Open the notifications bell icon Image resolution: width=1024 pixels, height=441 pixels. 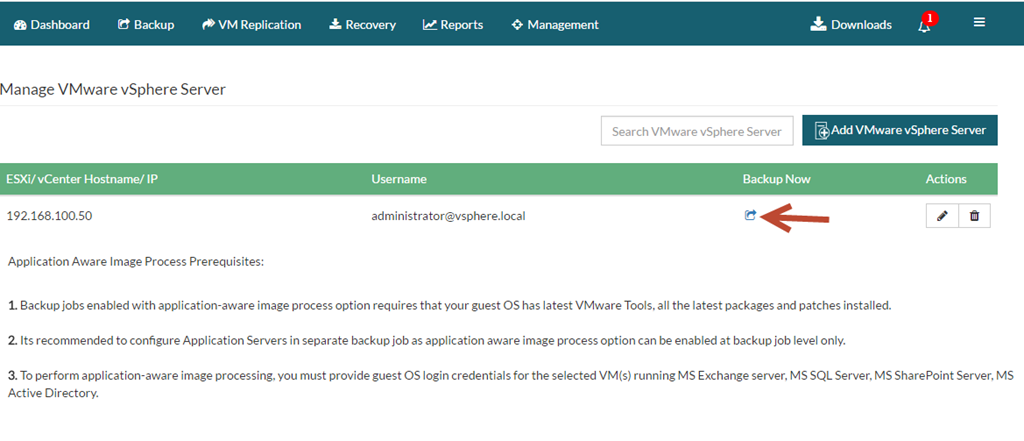(x=923, y=26)
